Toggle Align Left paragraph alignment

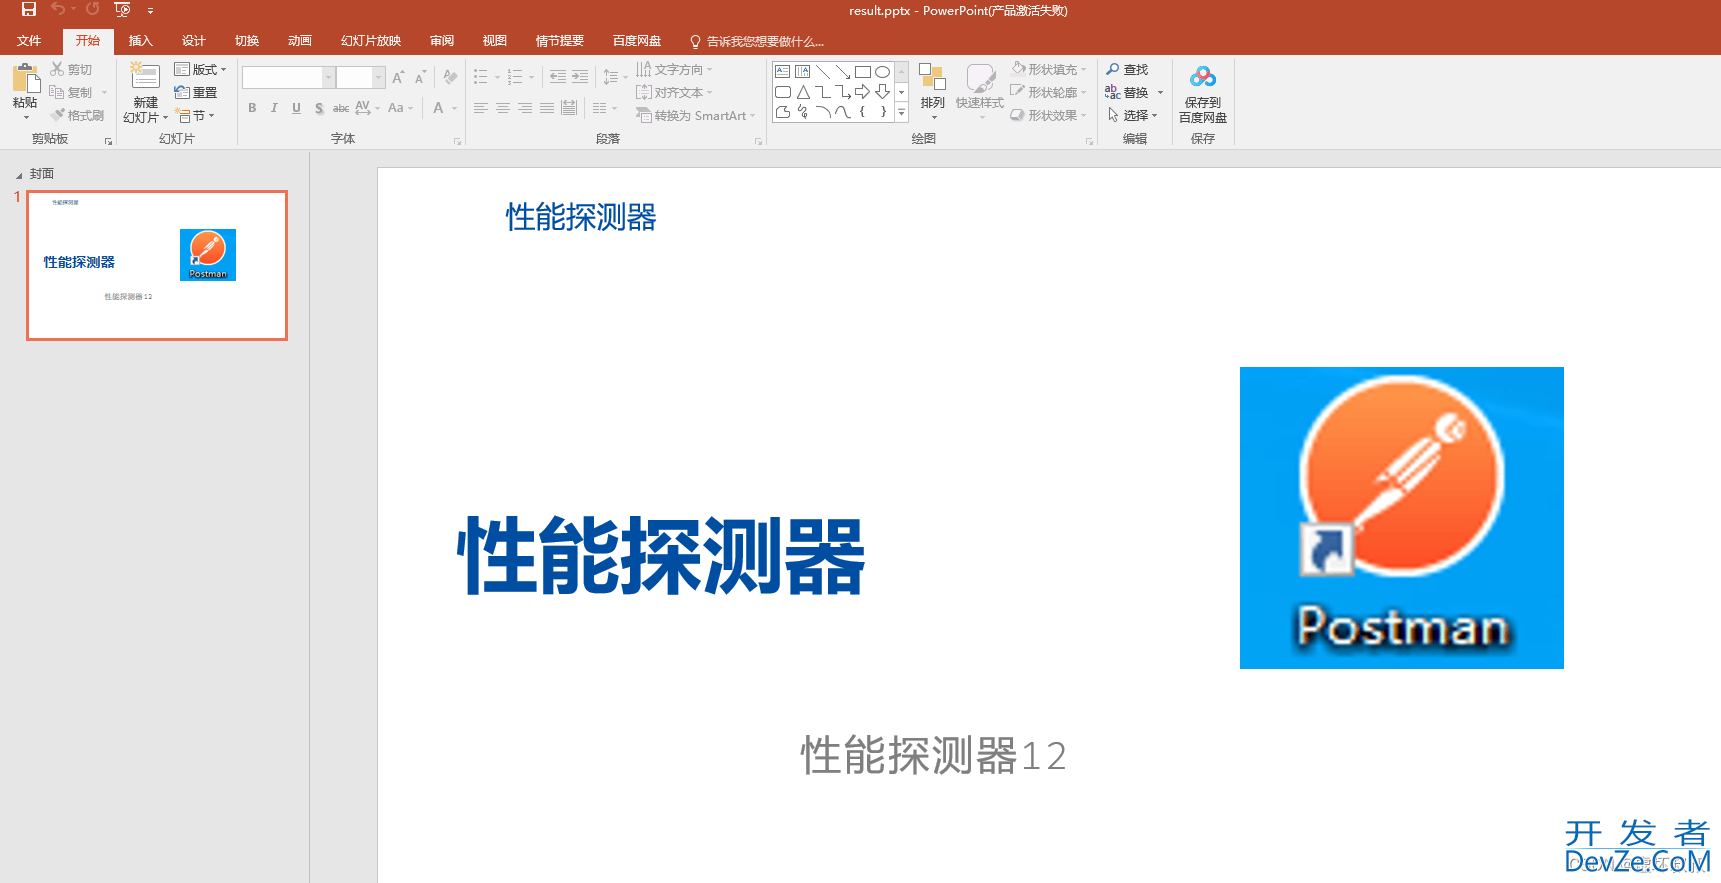[481, 108]
